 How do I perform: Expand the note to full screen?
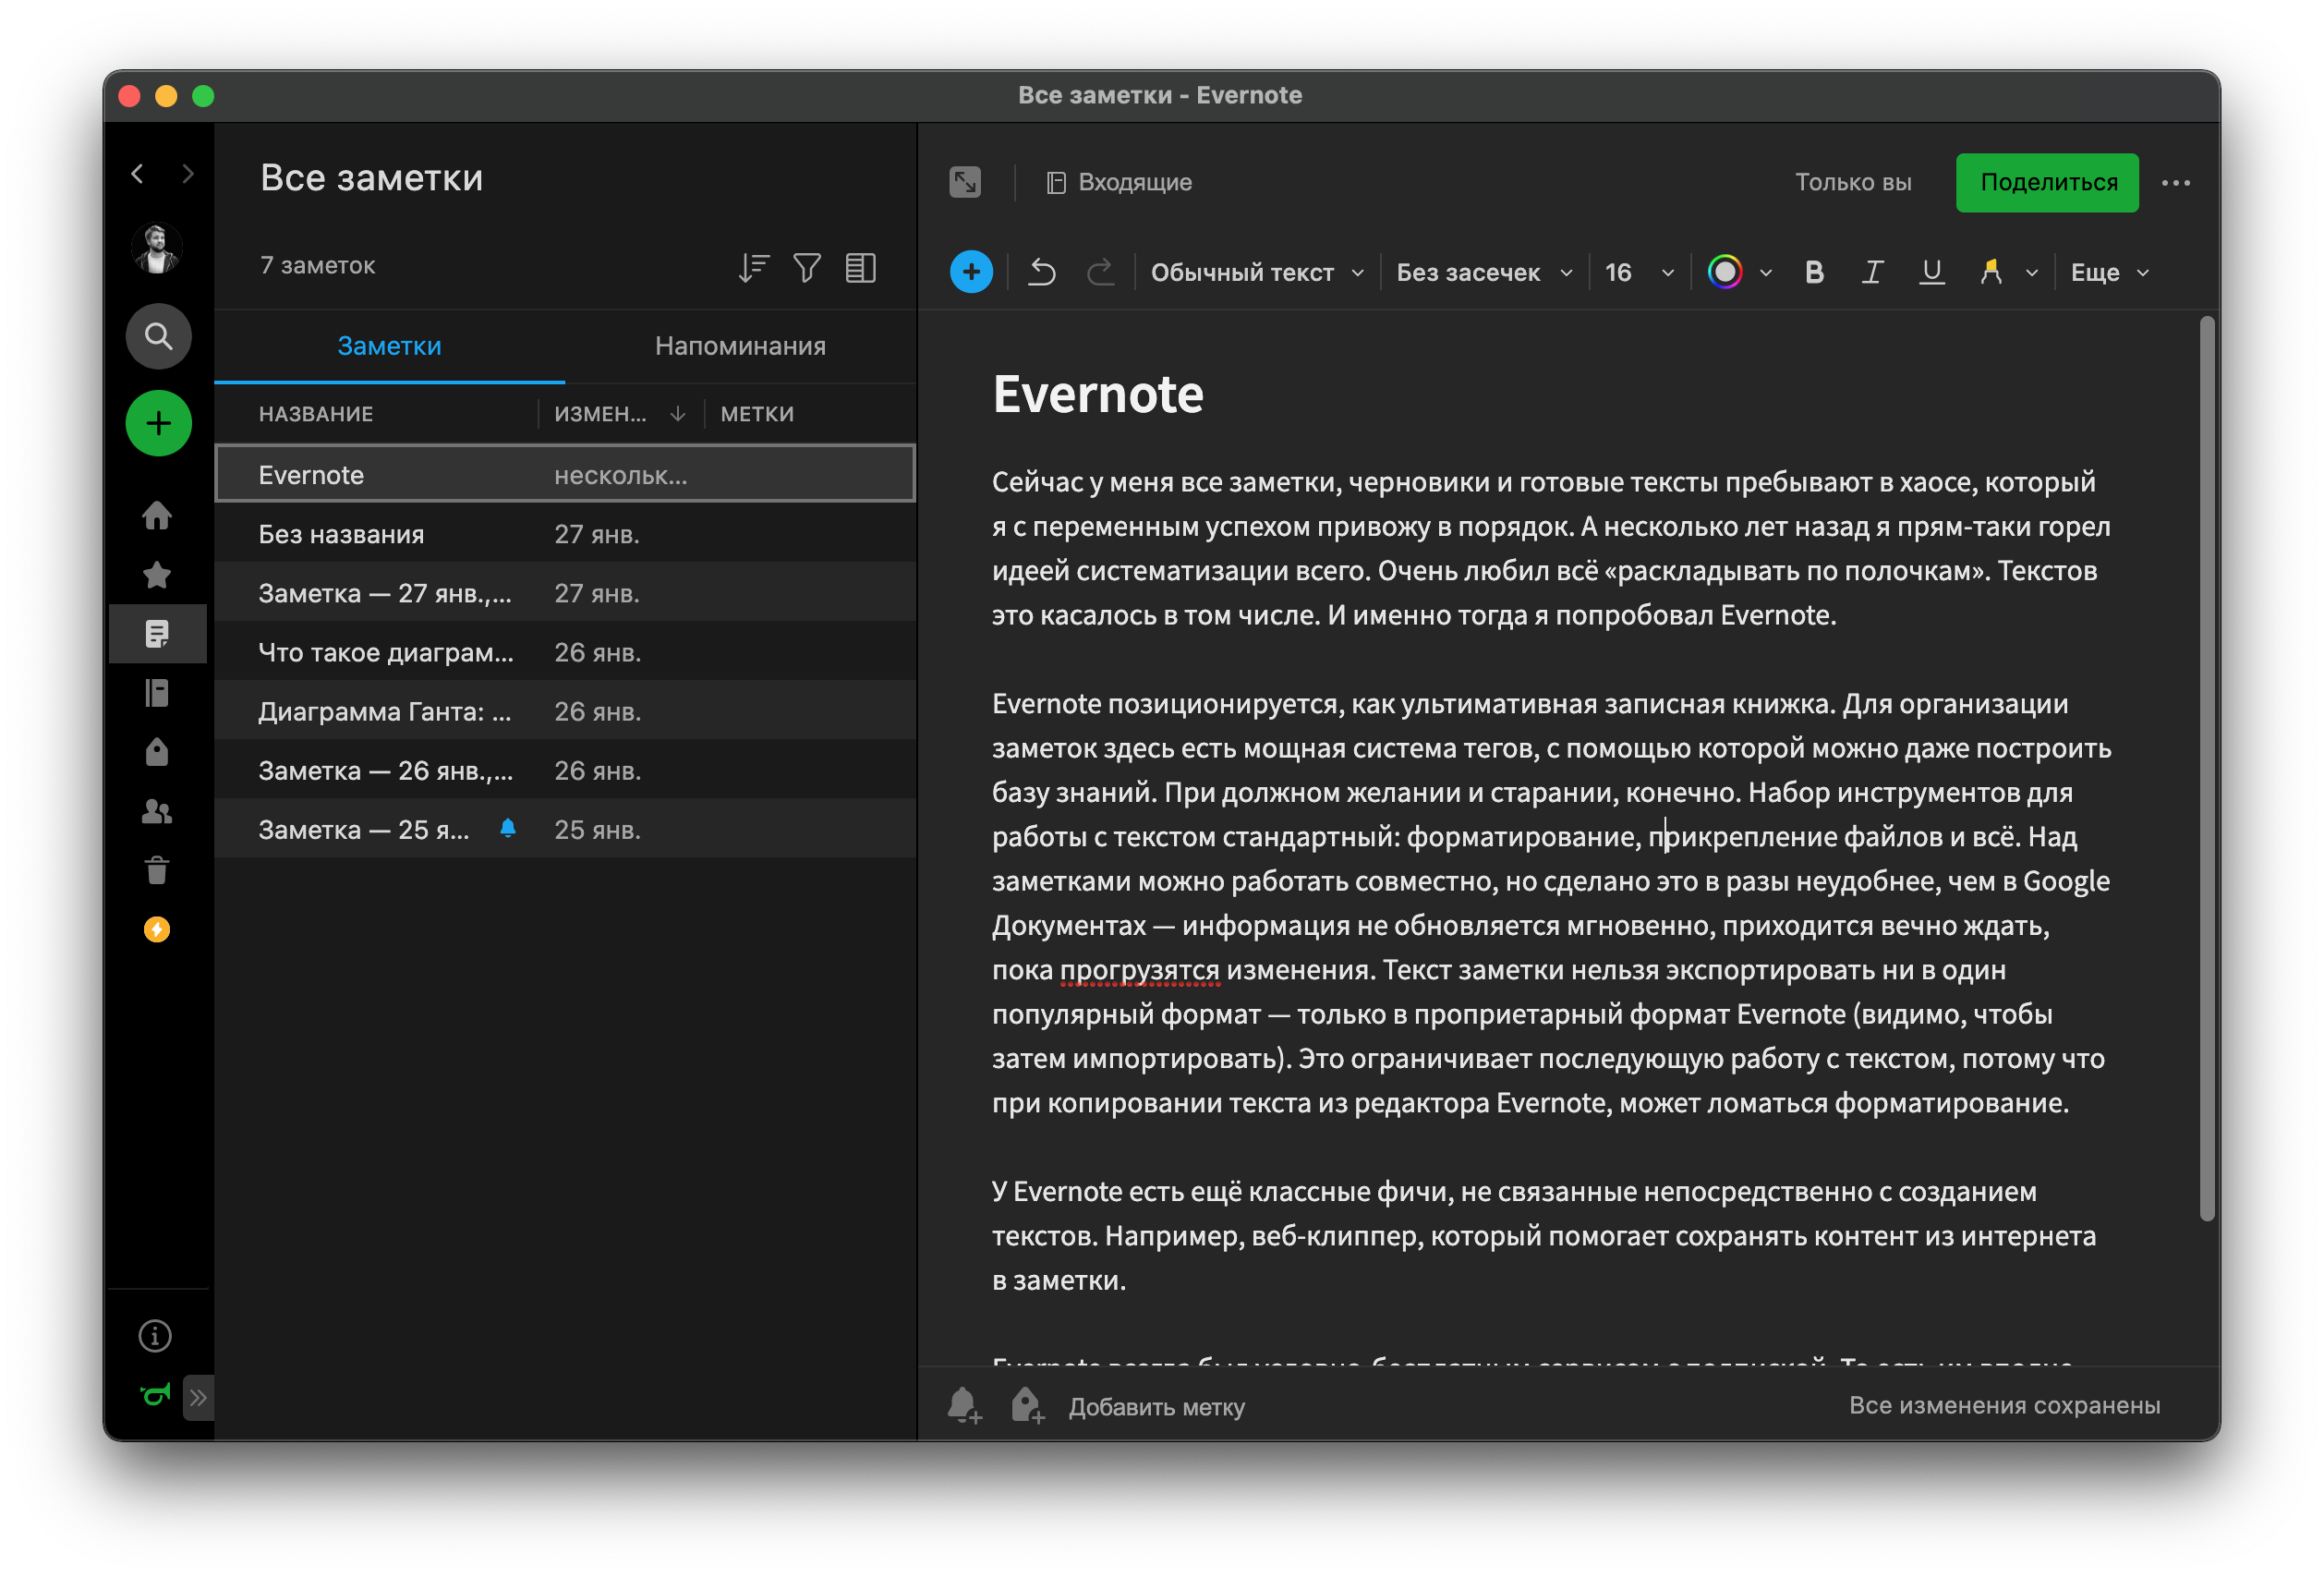point(965,182)
